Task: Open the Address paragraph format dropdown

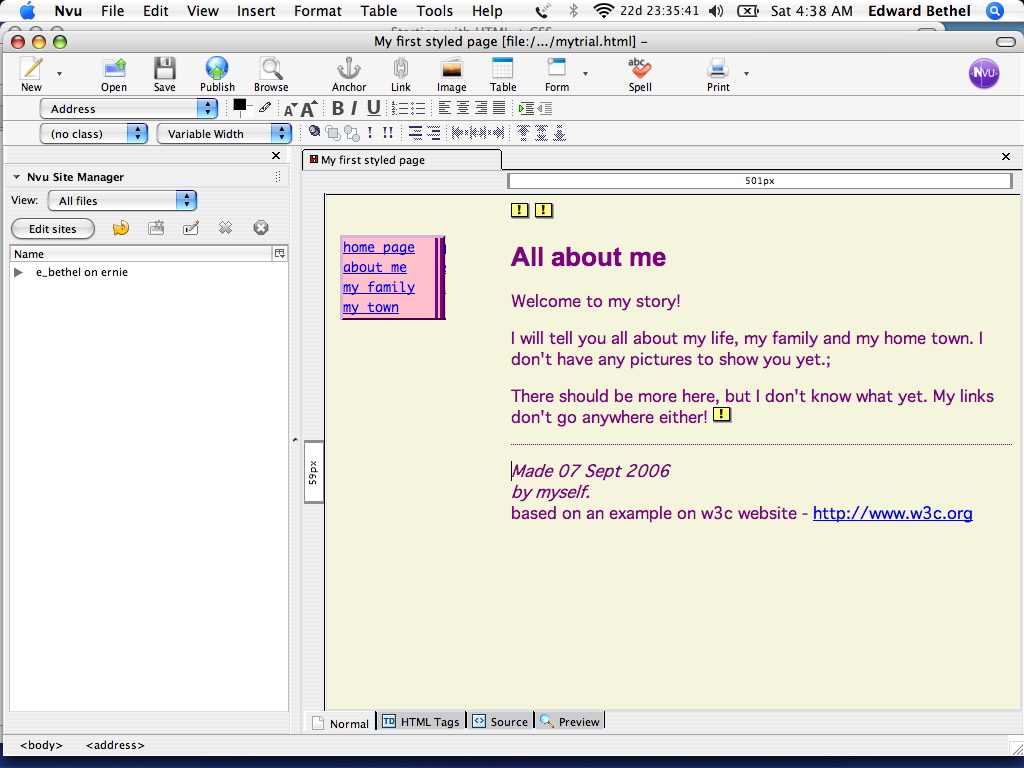Action: 130,108
